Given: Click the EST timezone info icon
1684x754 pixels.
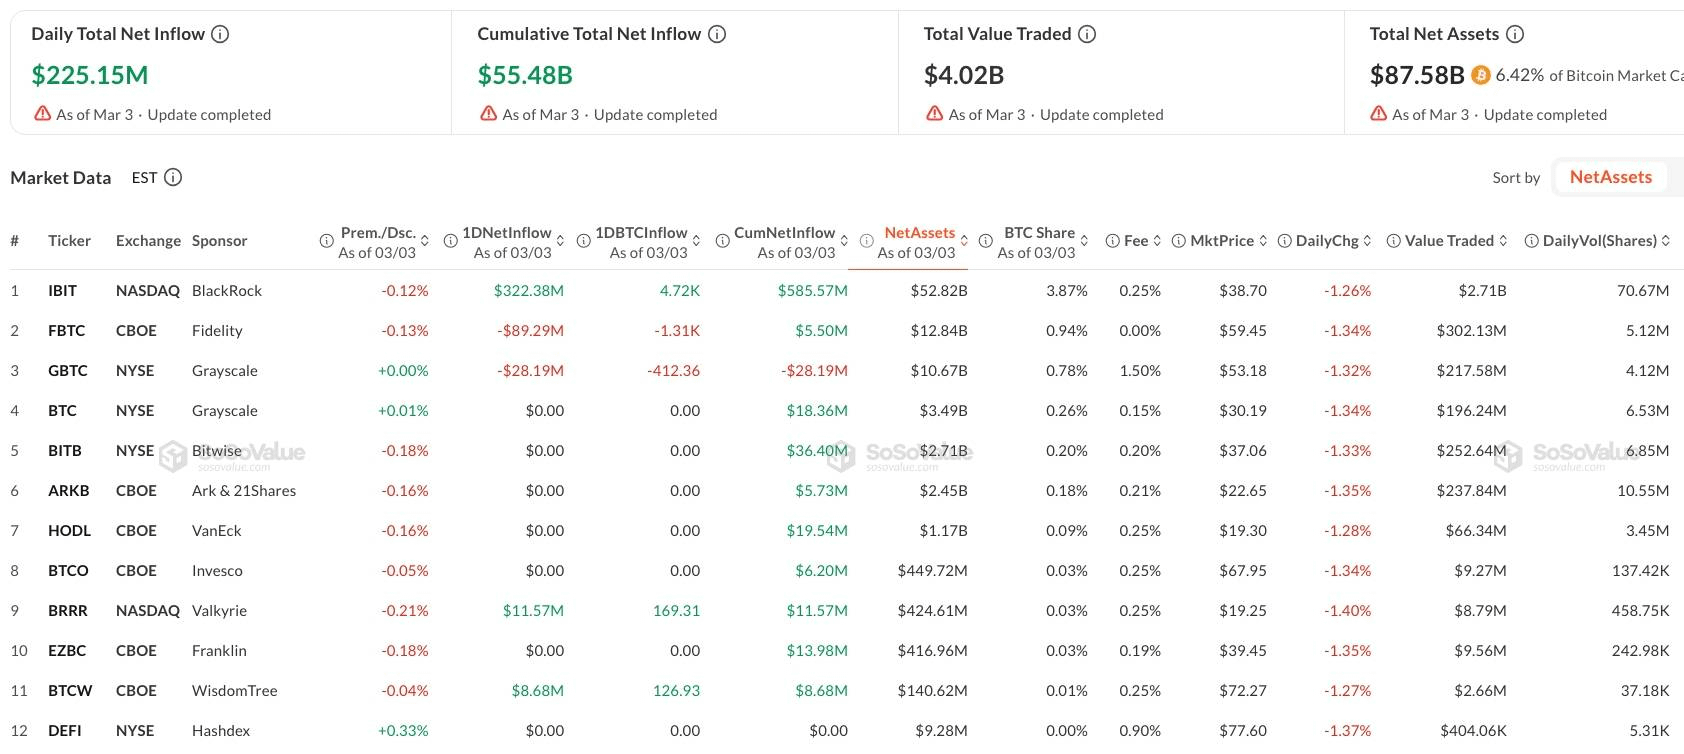Looking at the screenshot, I should click(173, 178).
